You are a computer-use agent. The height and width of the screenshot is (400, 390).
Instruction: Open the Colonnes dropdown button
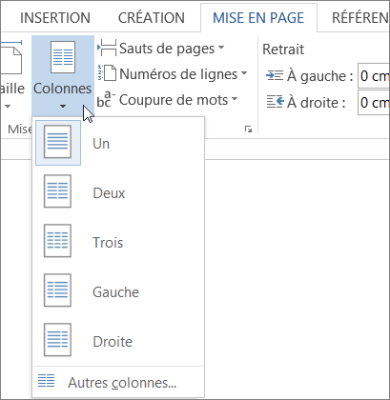pyautogui.click(x=63, y=76)
